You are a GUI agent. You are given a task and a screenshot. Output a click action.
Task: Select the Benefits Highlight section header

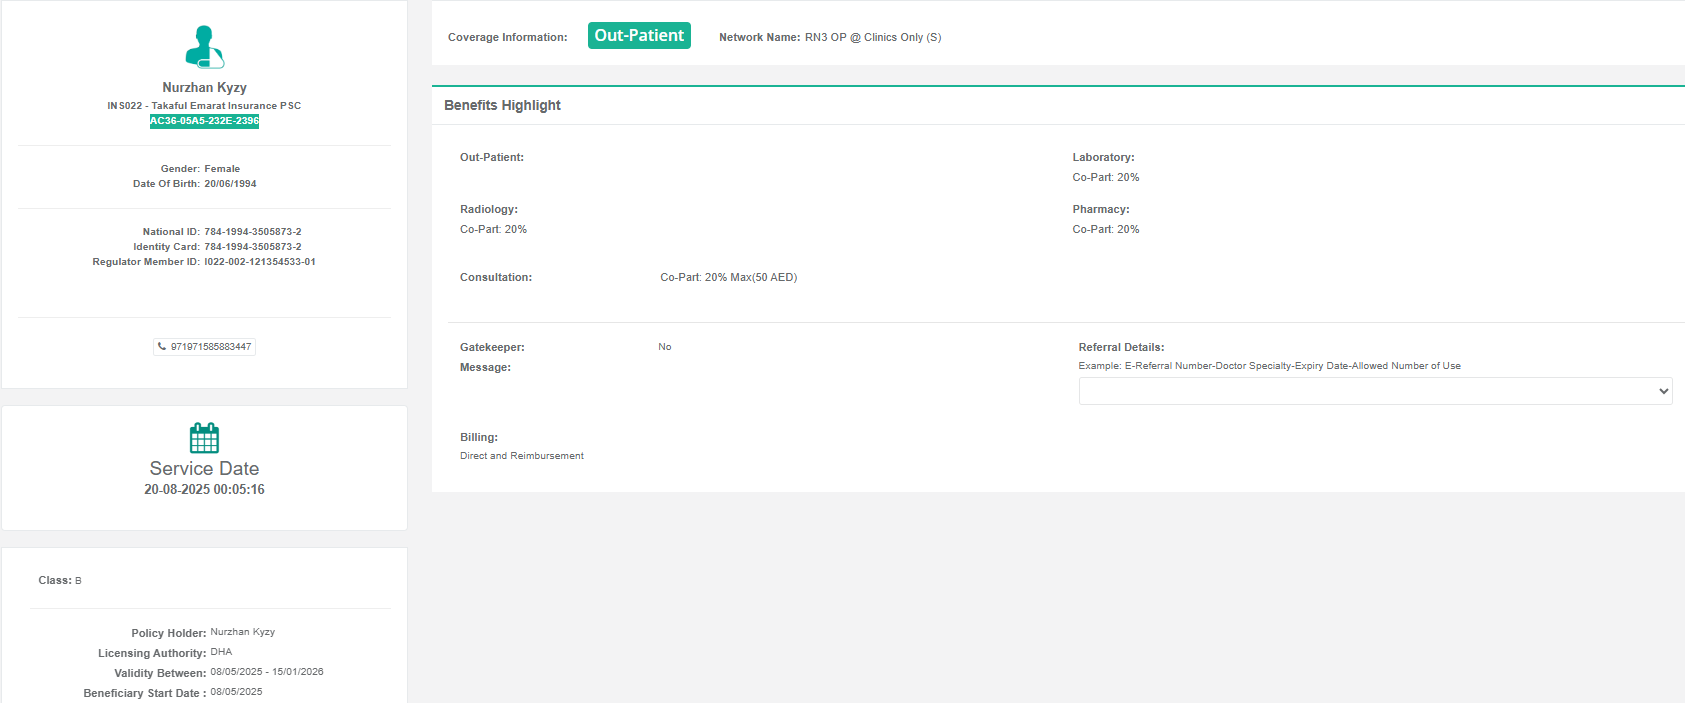(502, 105)
